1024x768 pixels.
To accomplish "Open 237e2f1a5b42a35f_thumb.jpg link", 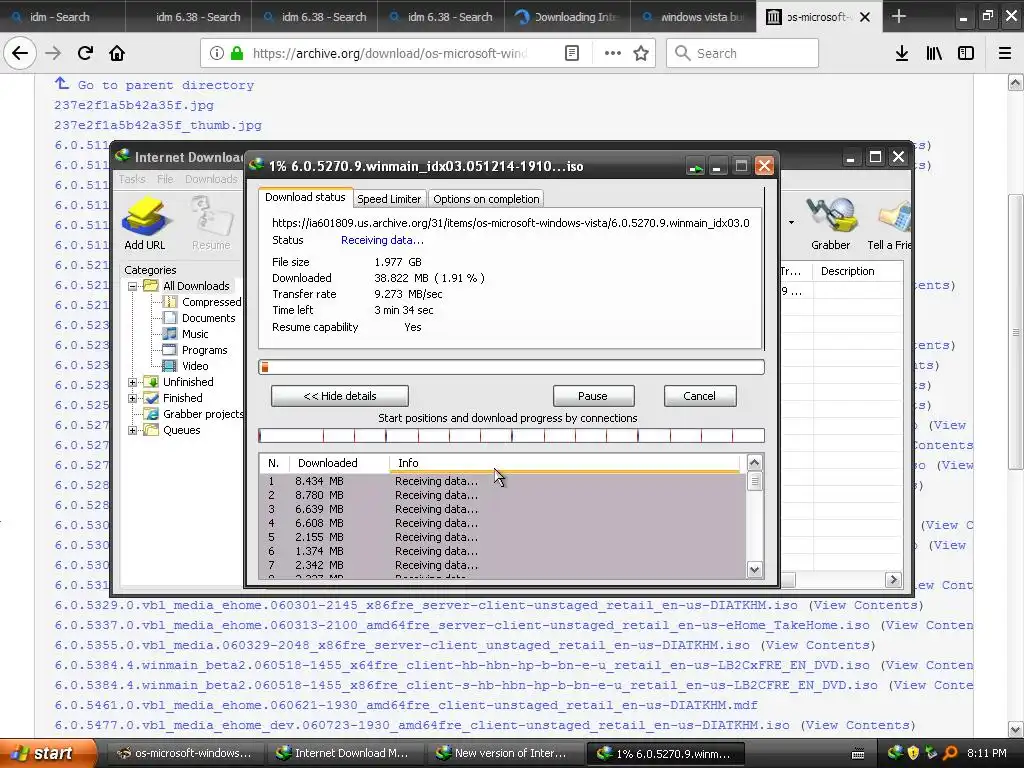I will click(158, 125).
